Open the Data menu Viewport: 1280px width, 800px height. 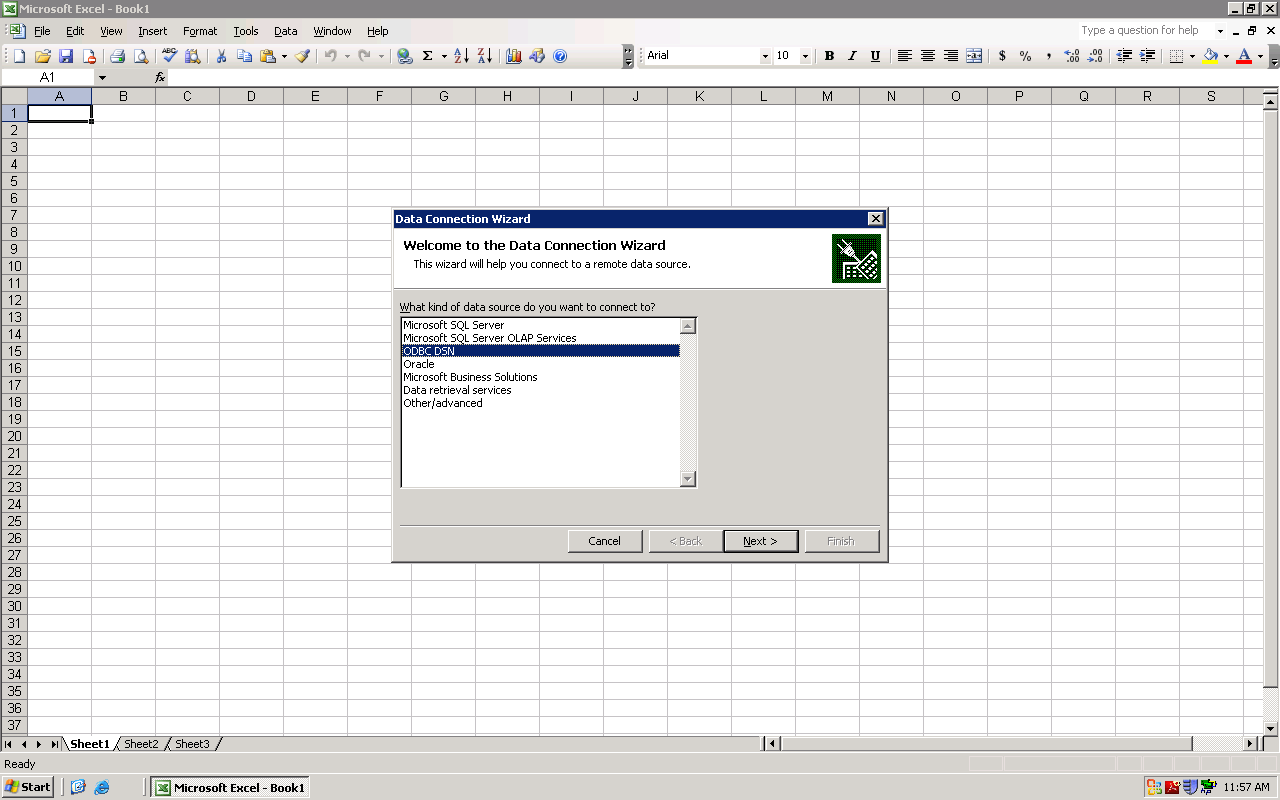[286, 31]
